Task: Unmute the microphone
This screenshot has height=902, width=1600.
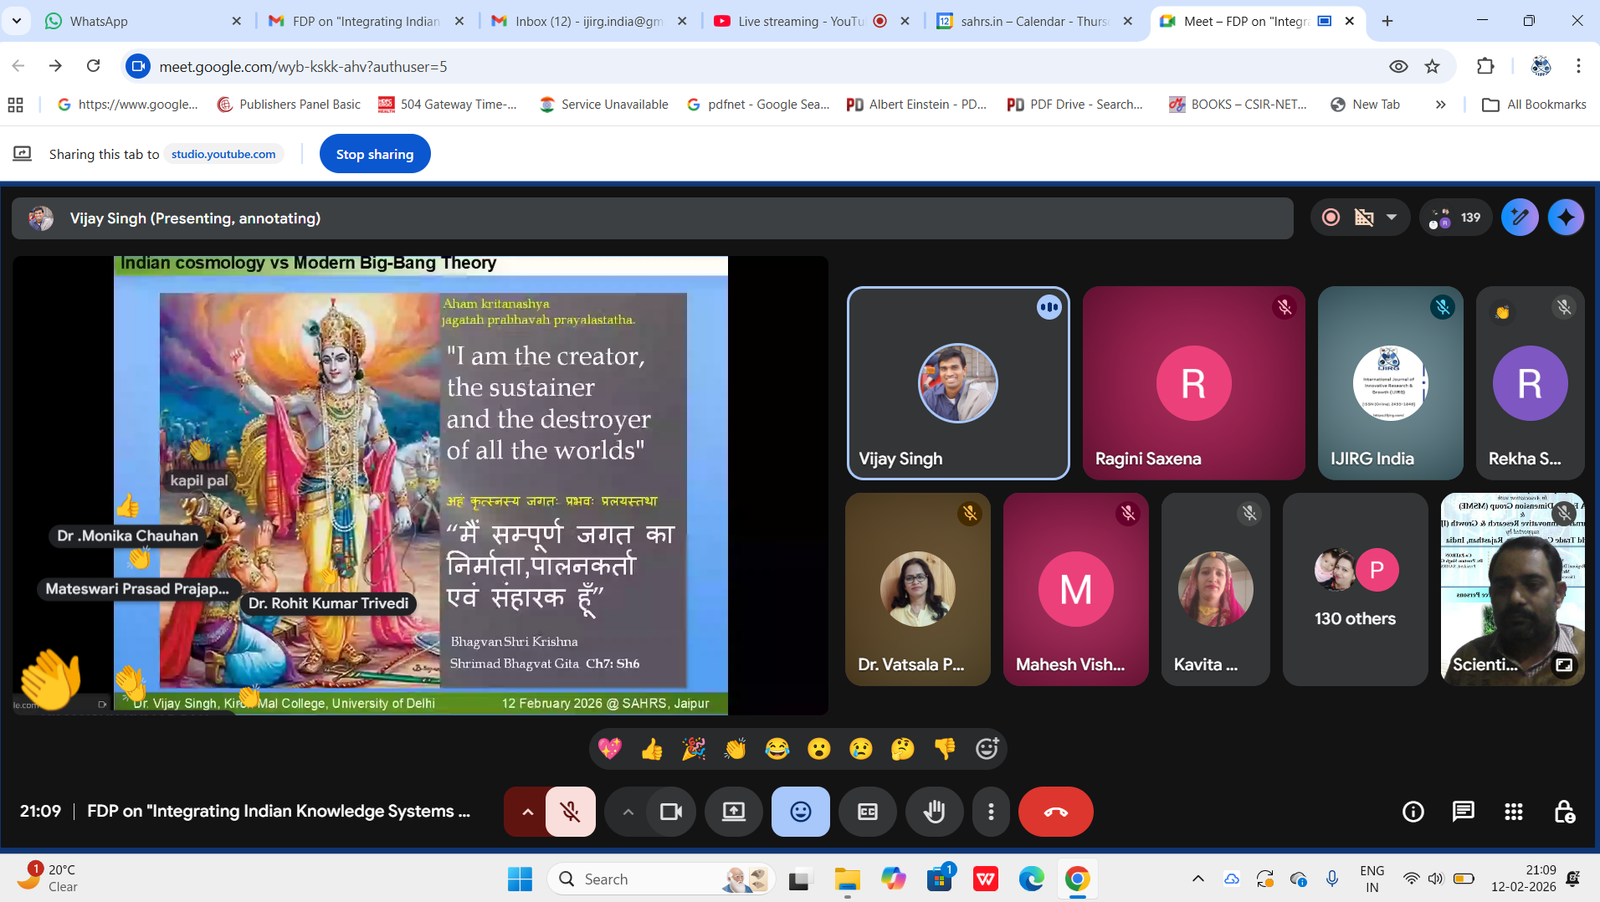Action: pyautogui.click(x=571, y=812)
